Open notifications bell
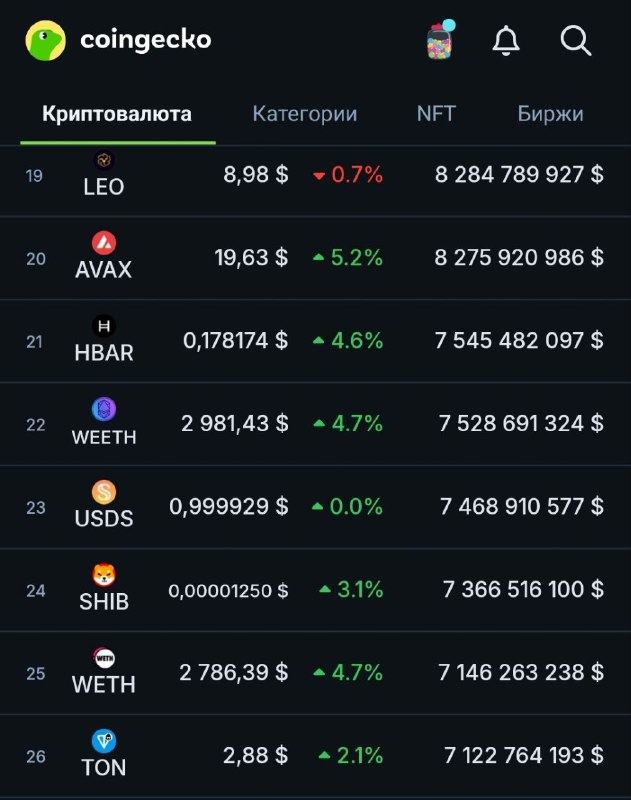 pyautogui.click(x=506, y=40)
